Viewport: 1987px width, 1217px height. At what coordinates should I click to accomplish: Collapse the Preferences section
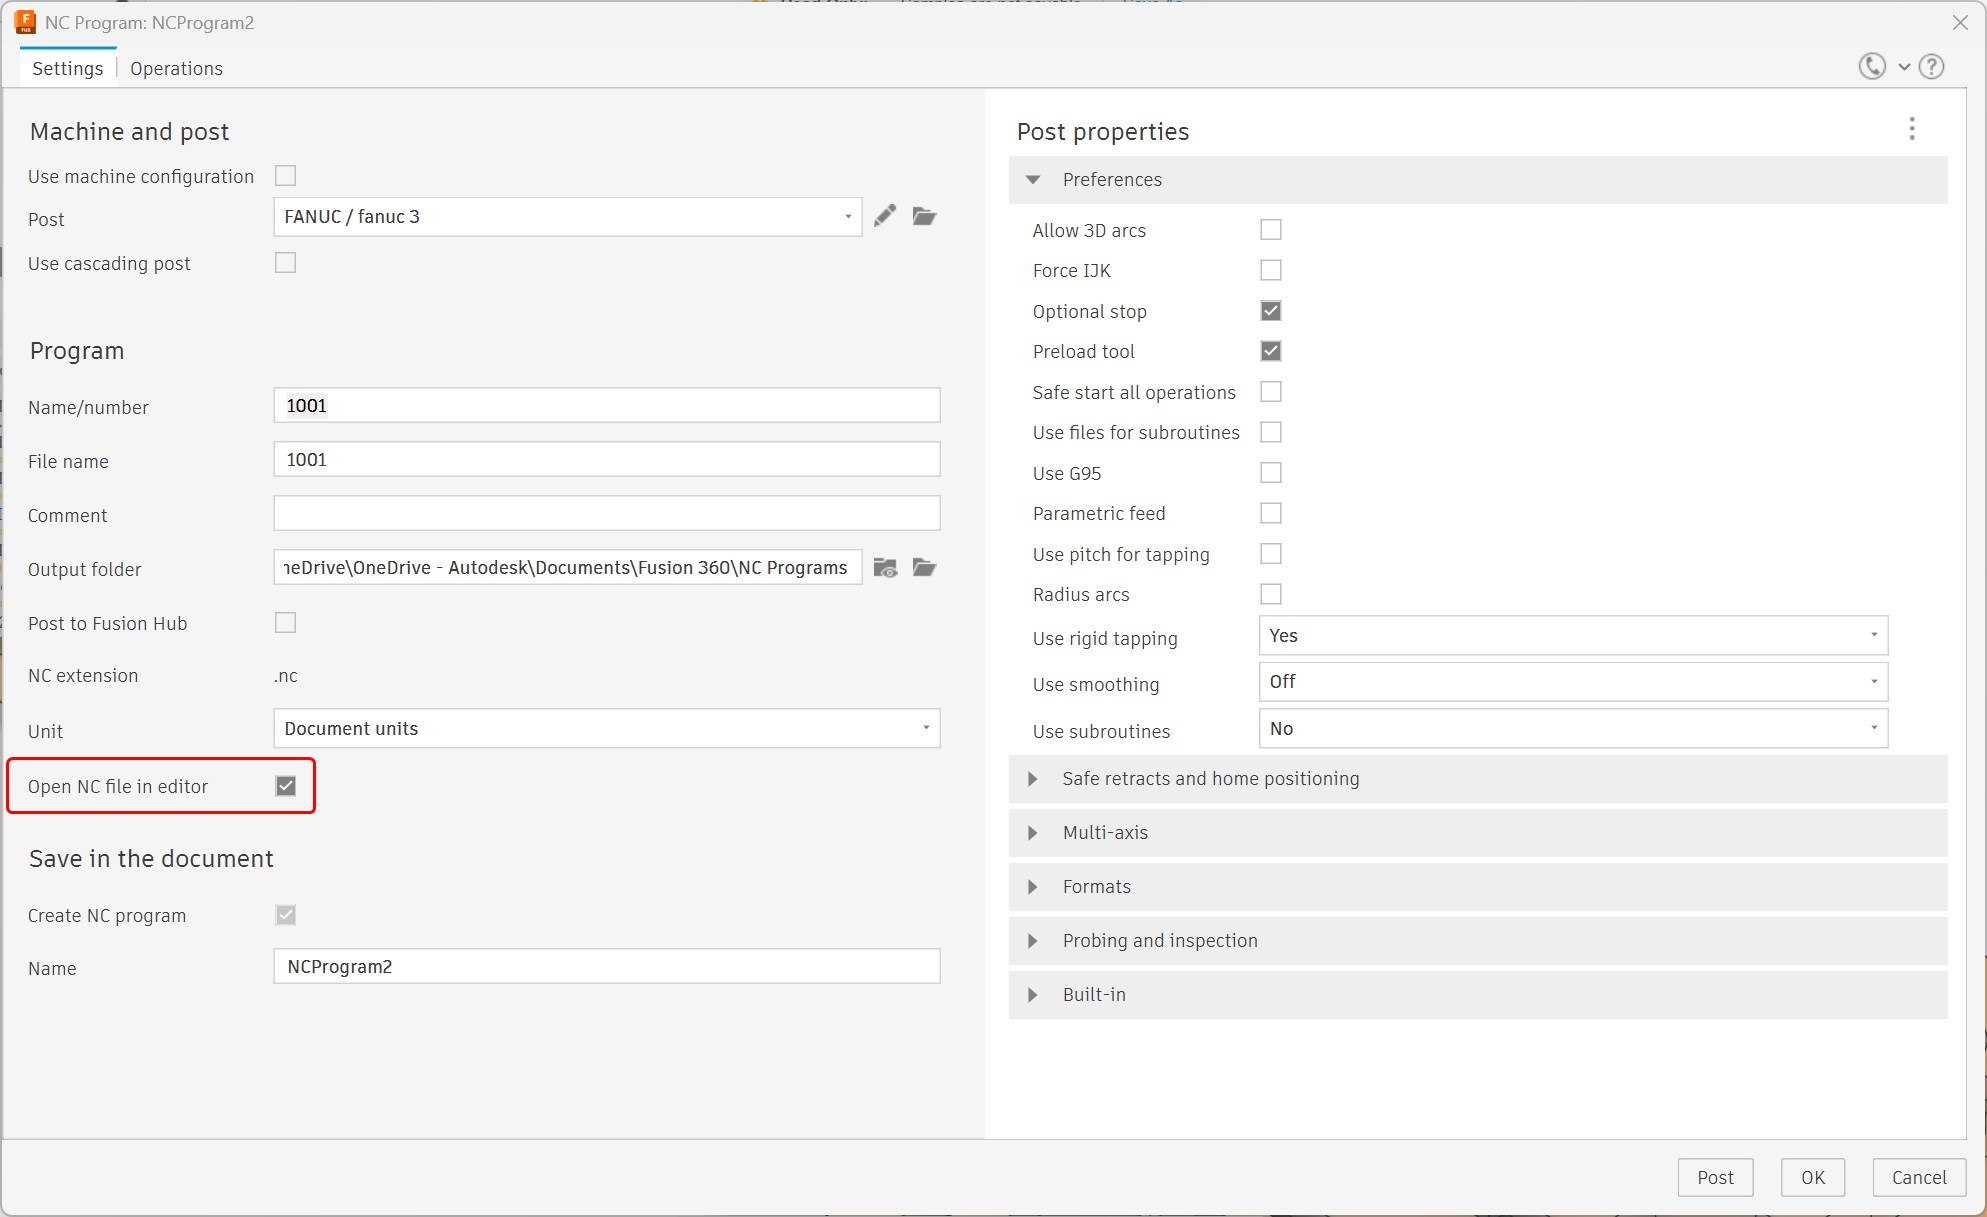point(1033,180)
